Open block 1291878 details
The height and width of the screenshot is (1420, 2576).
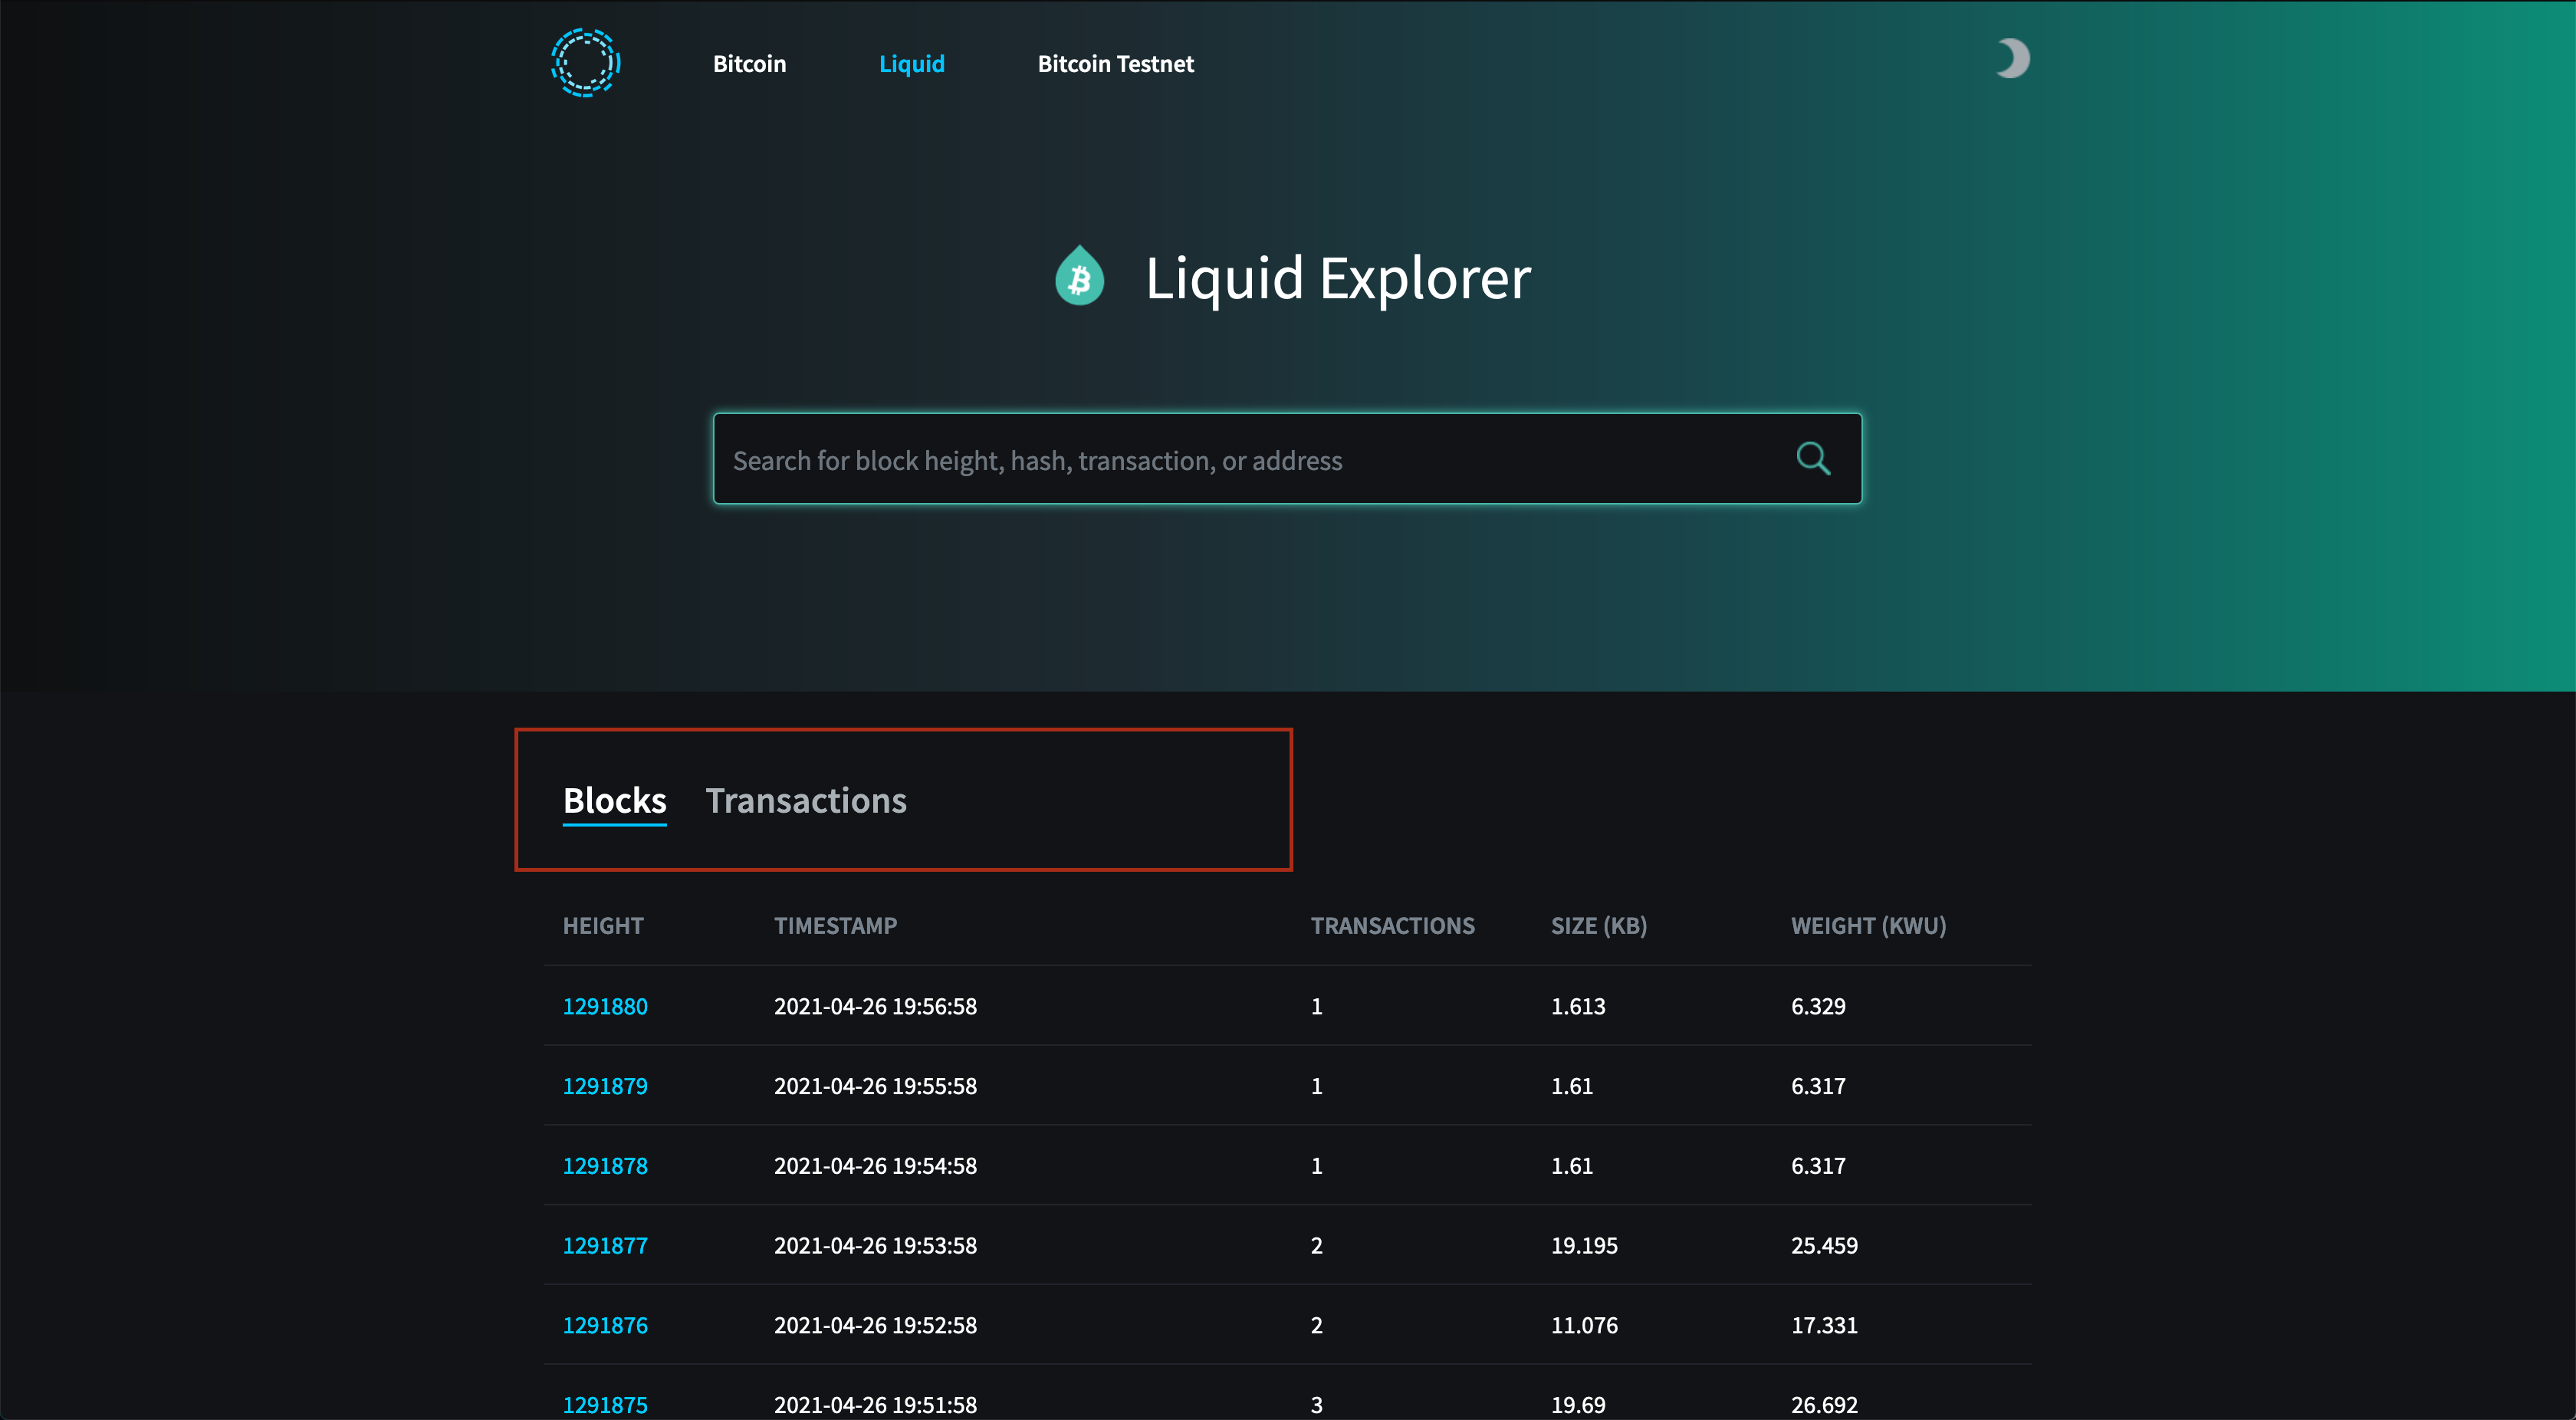pos(606,1165)
